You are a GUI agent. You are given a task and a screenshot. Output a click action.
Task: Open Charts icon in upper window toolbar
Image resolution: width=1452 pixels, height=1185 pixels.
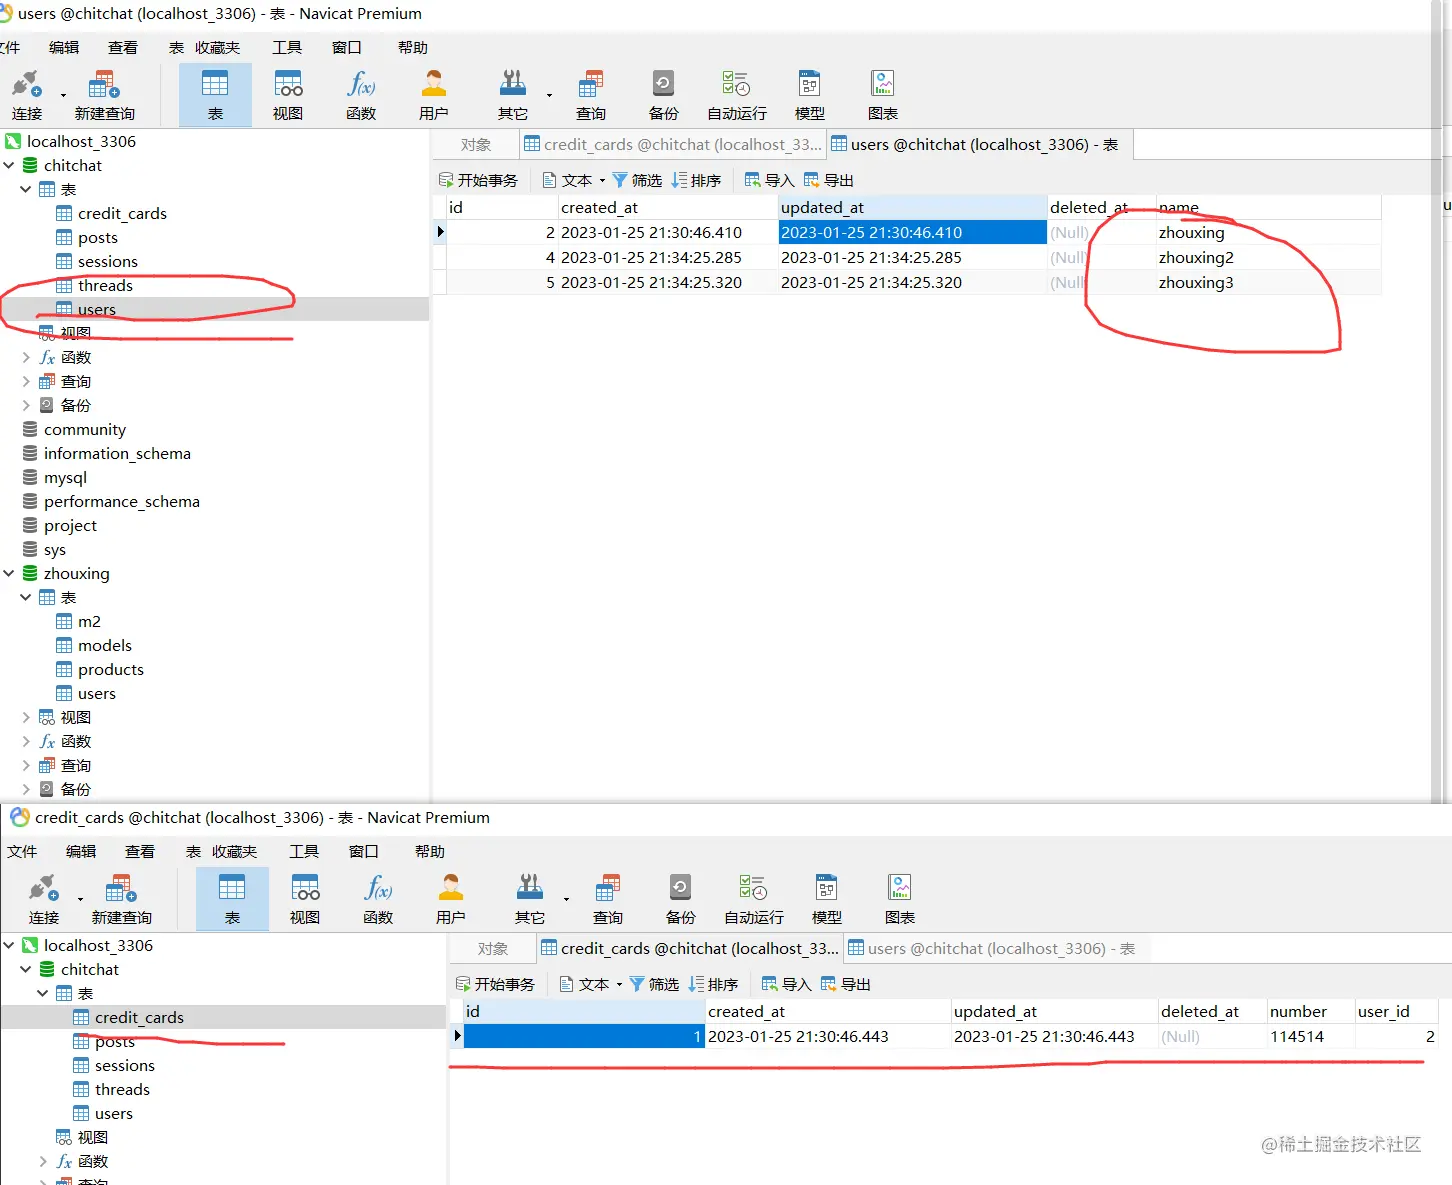tap(883, 96)
